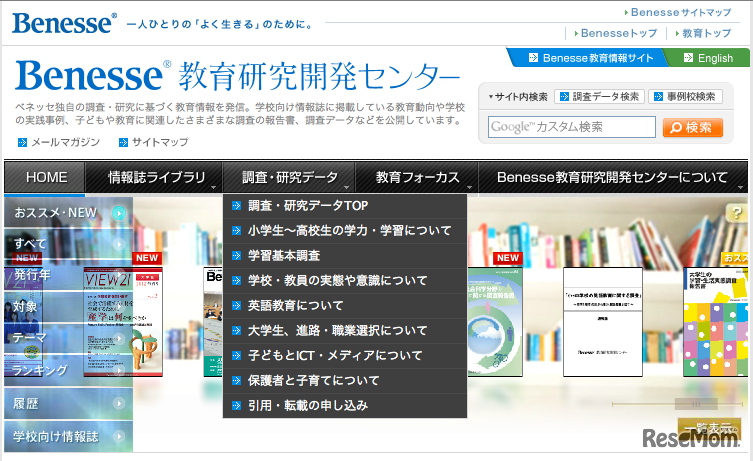753x461 pixels.
Task: Open the colorful 大学生 survey report thumbnail
Action: [716, 322]
